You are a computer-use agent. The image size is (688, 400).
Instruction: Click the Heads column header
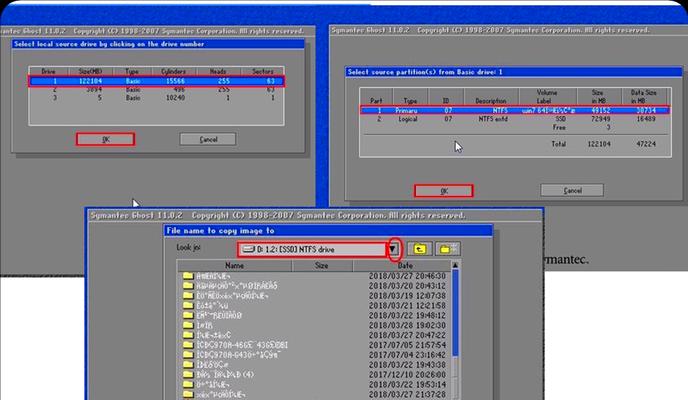click(x=218, y=71)
